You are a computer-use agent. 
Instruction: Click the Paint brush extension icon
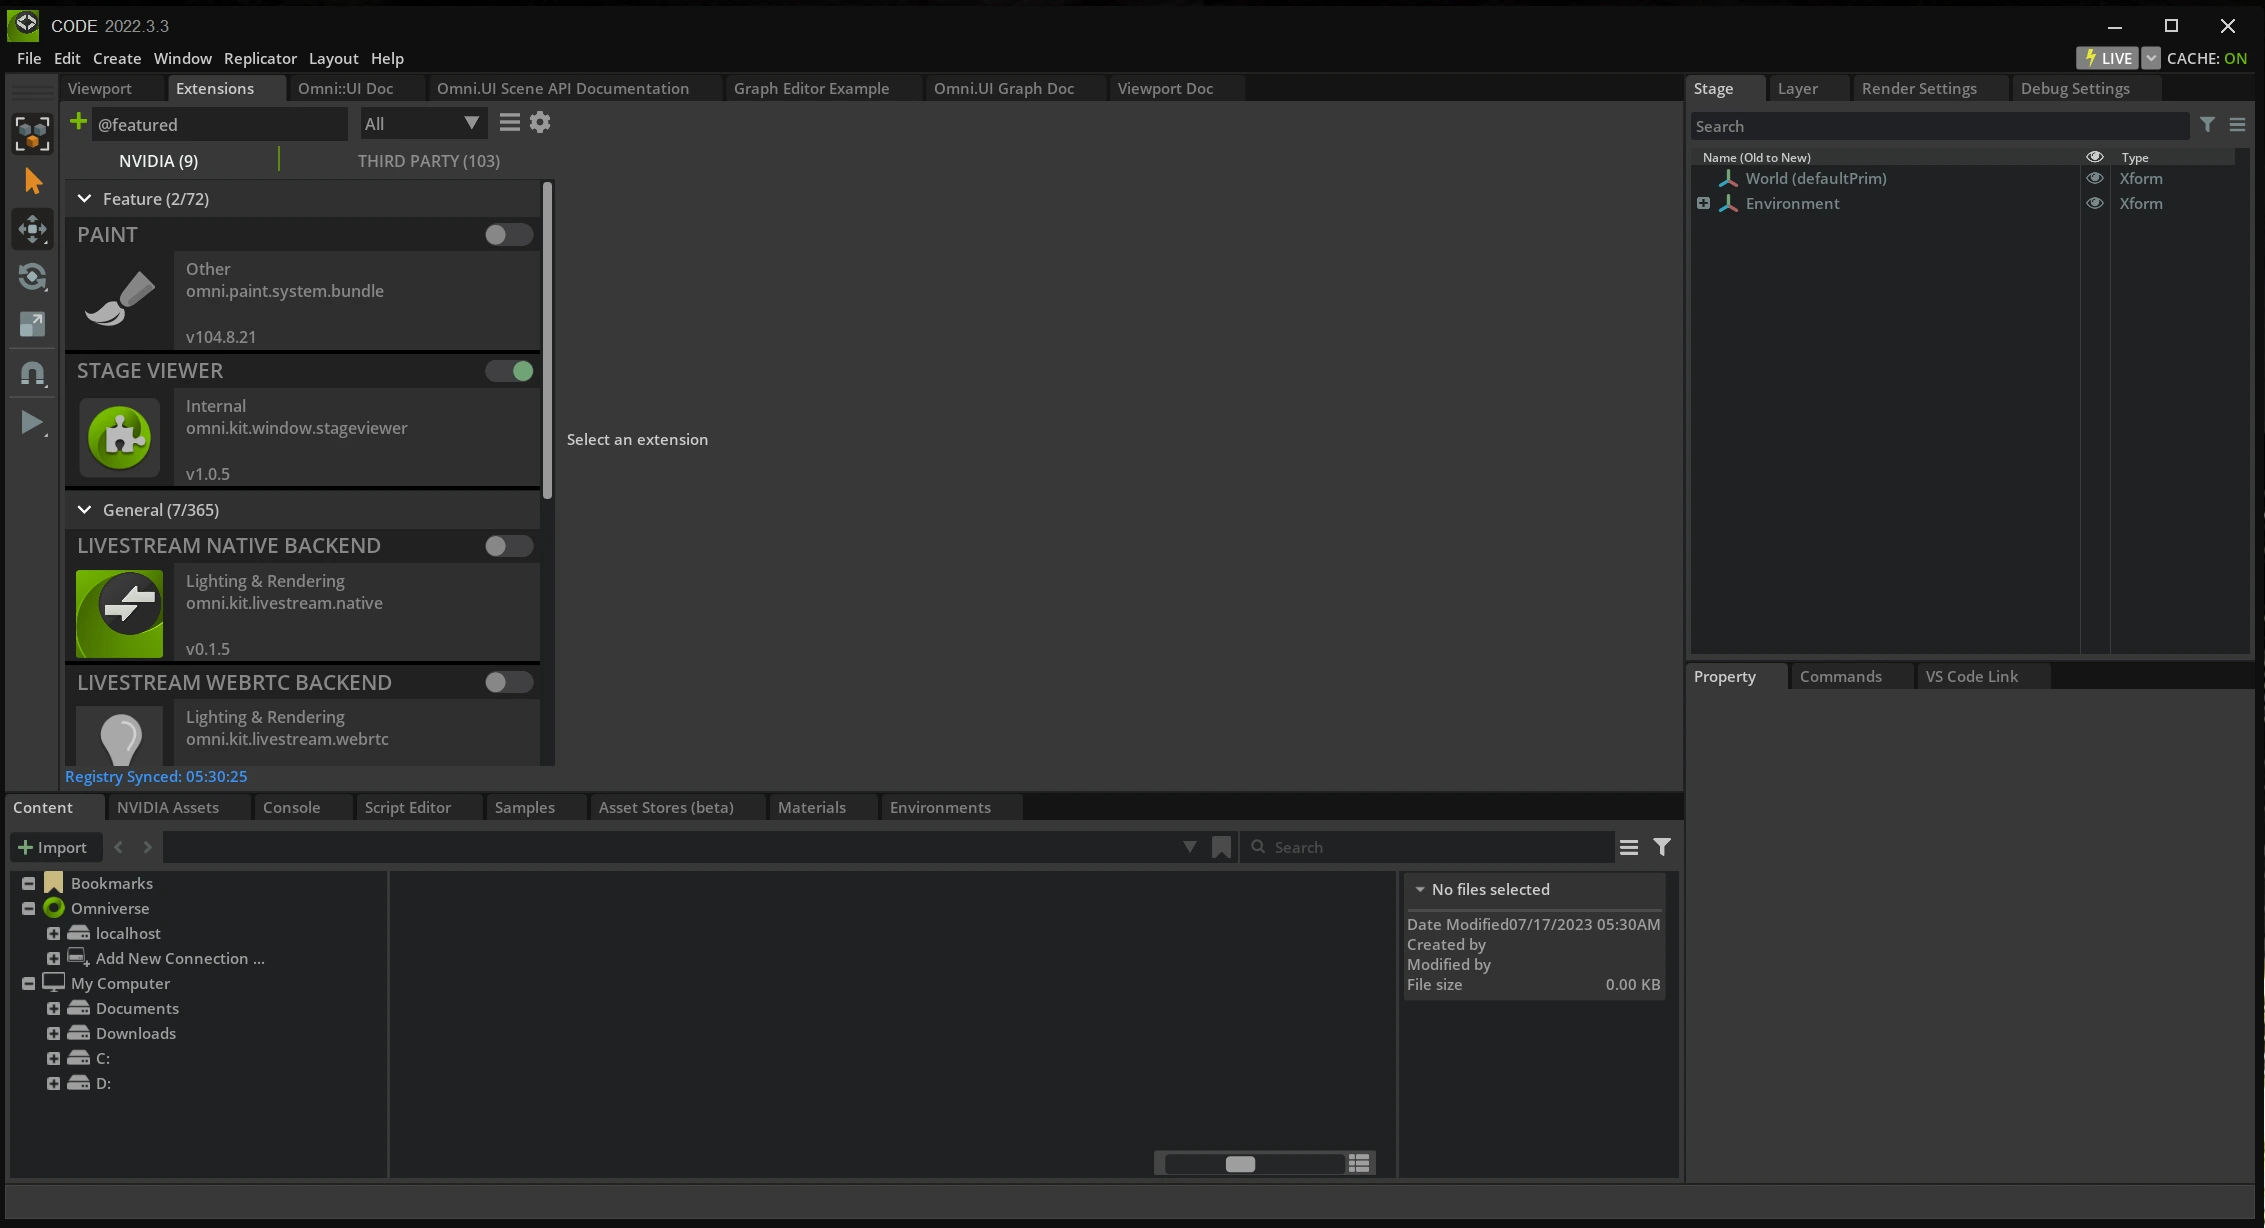coord(120,299)
